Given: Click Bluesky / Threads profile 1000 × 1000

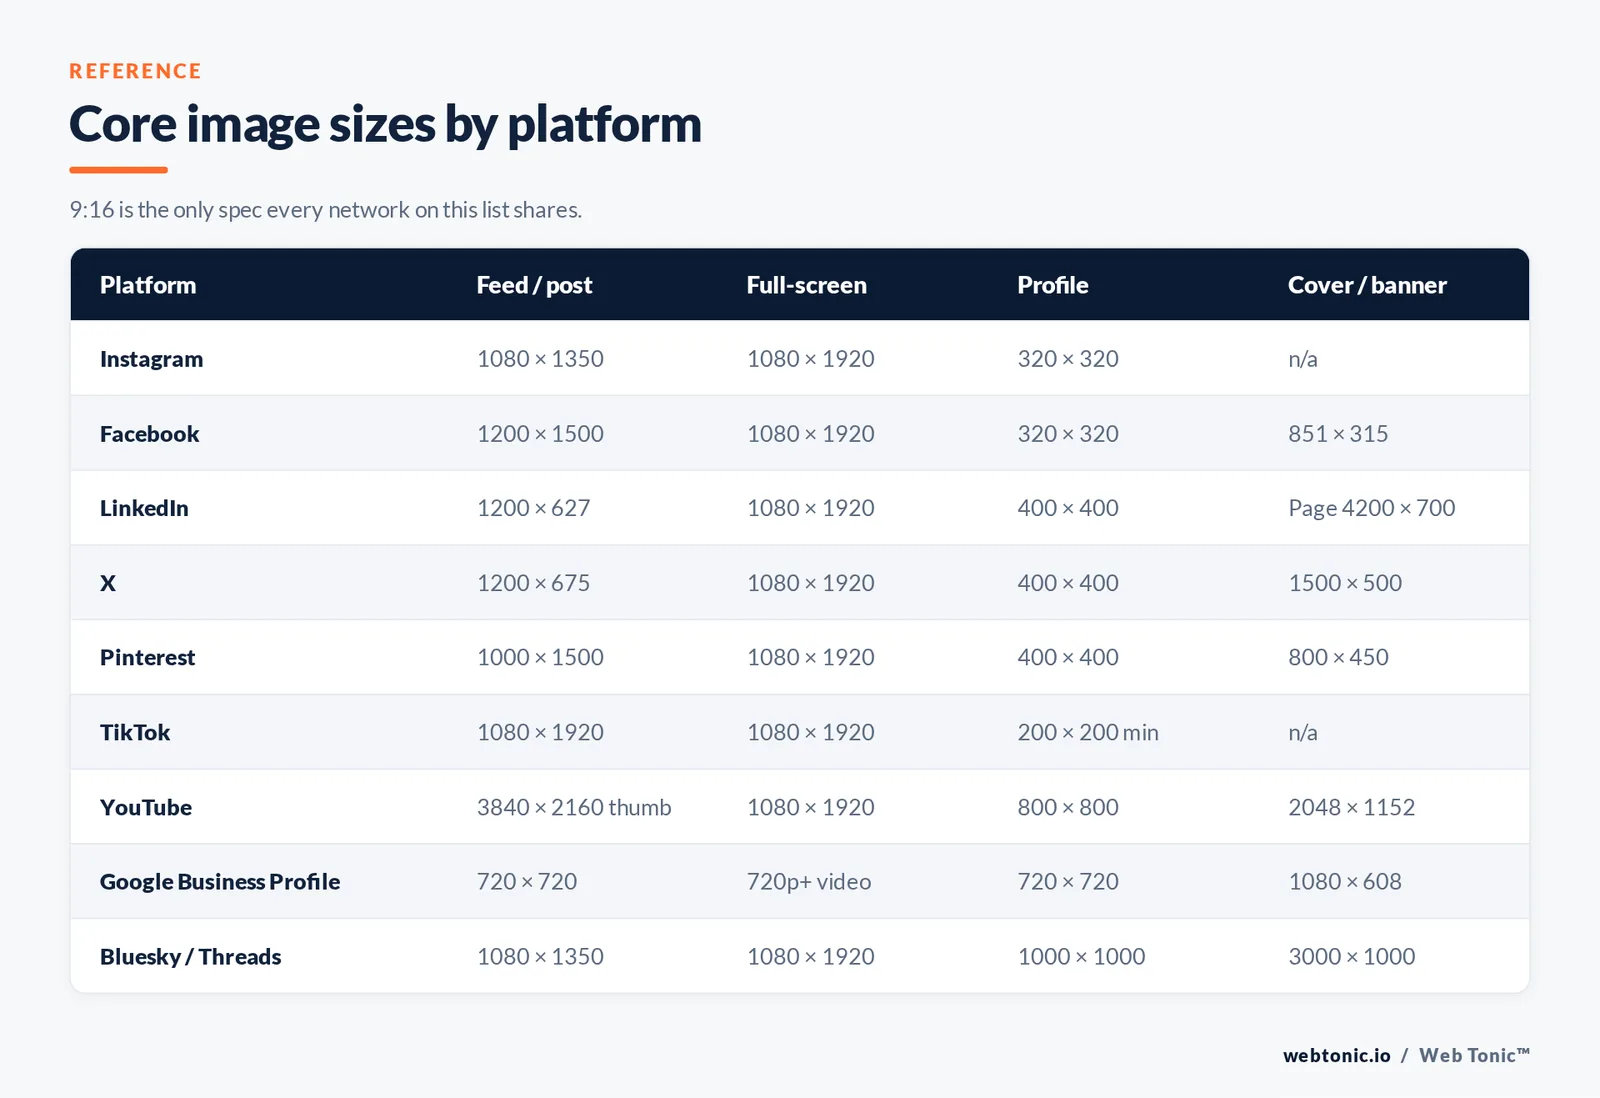Looking at the screenshot, I should coord(1081,957).
